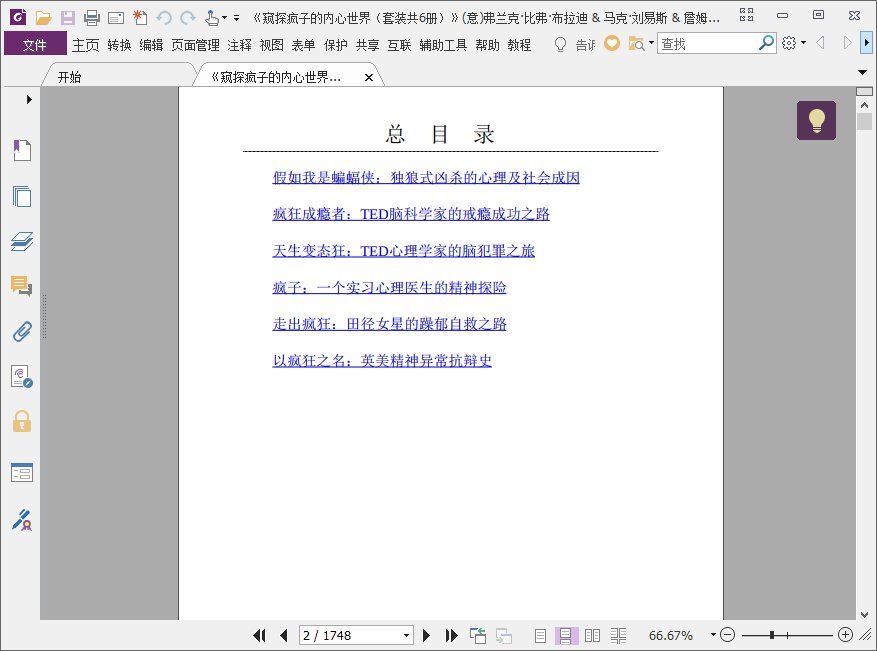Viewport: 877px width, 651px height.
Task: Open the zoom percentage dropdown
Action: (x=713, y=635)
